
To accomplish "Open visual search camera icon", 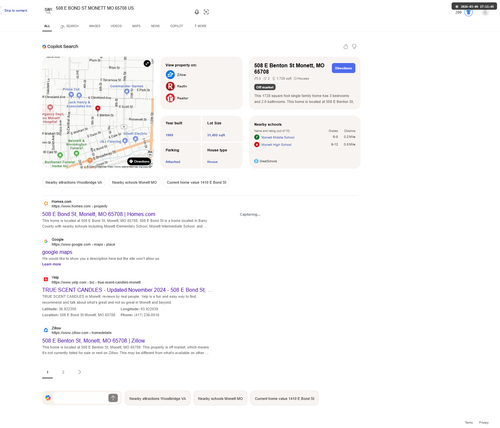I will (x=206, y=12).
